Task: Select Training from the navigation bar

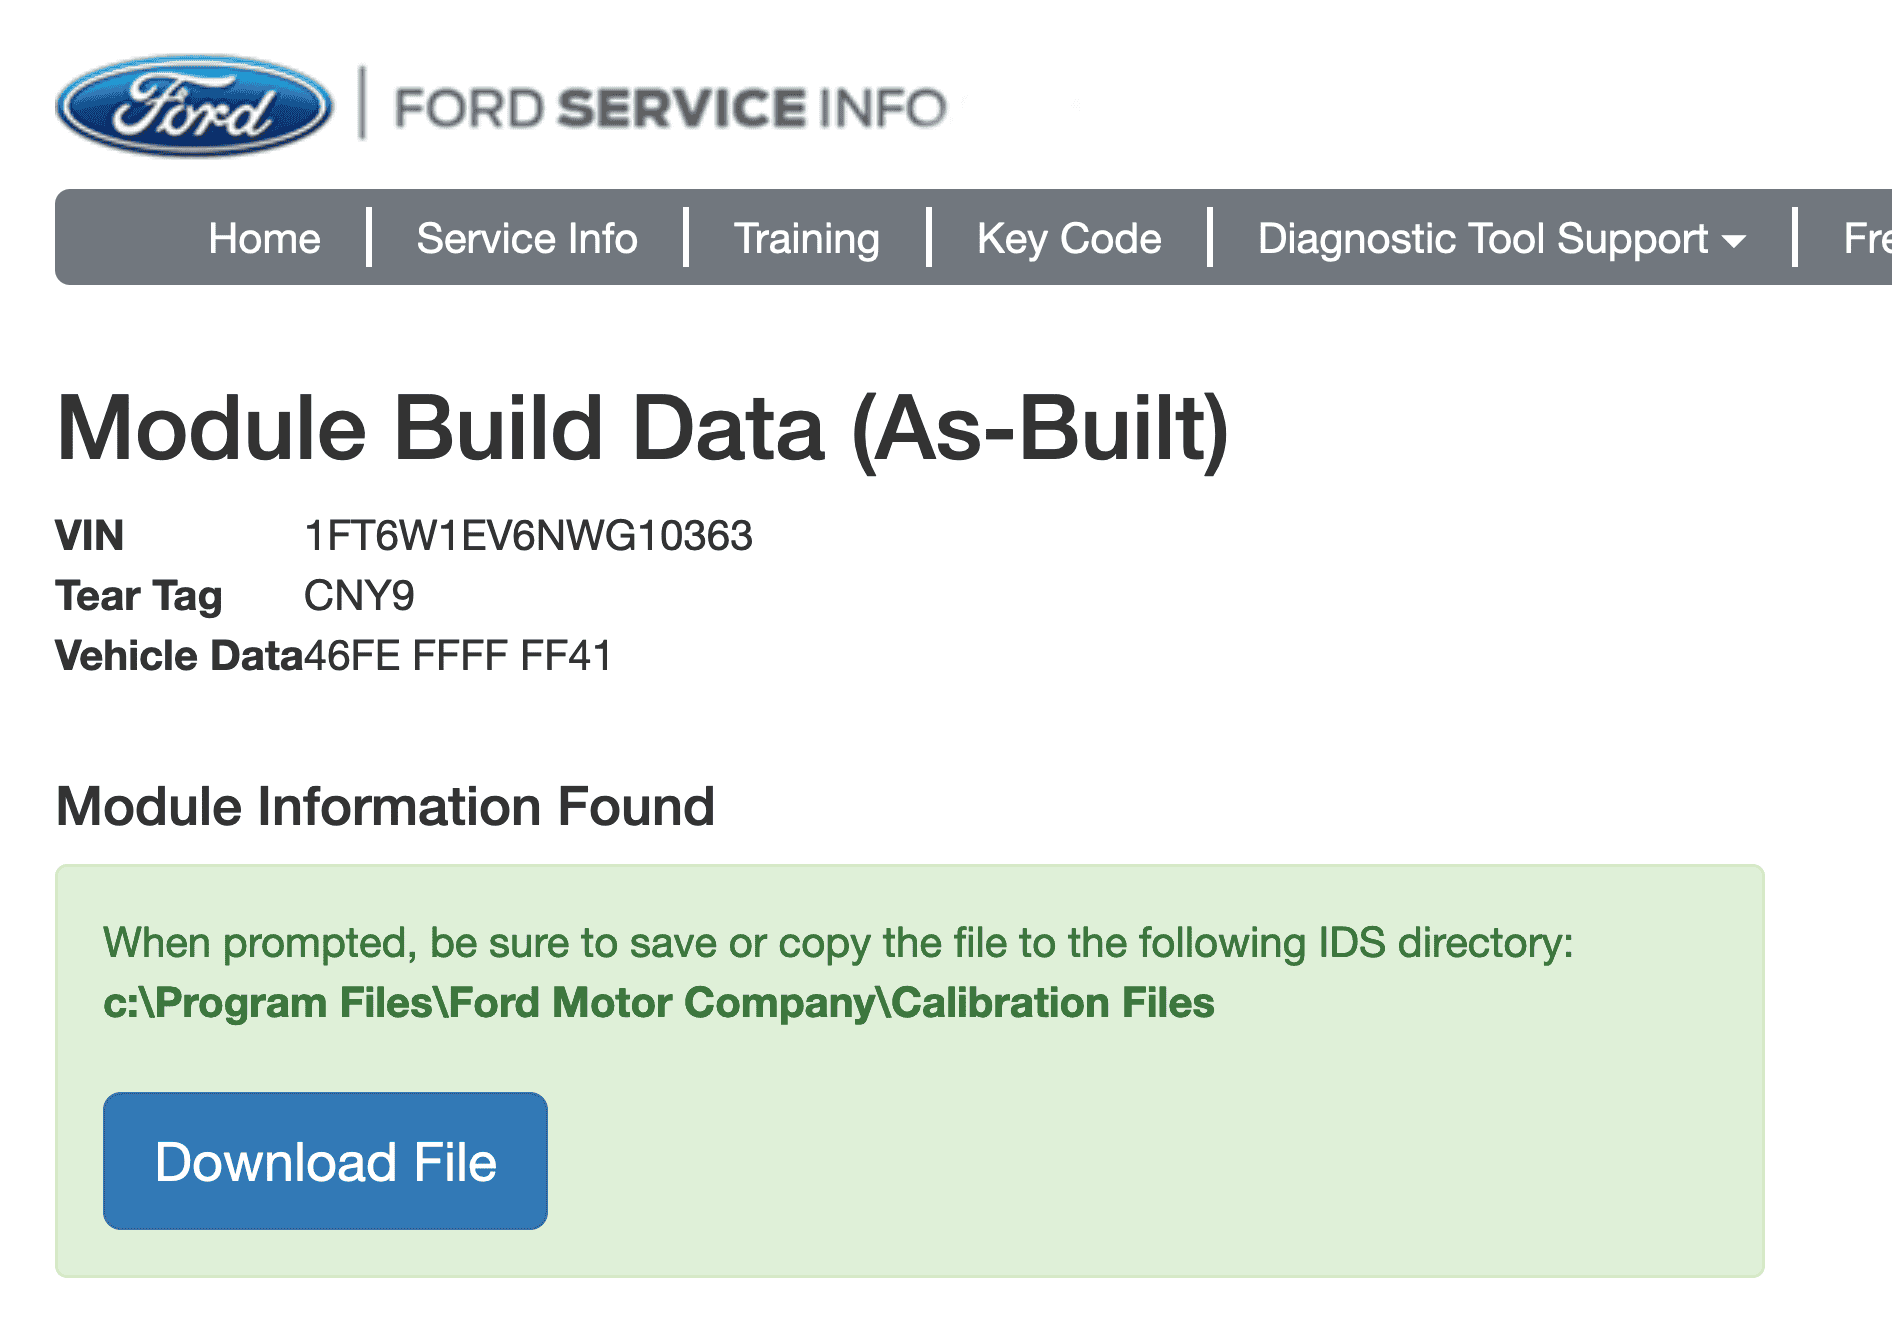Action: pyautogui.click(x=806, y=239)
